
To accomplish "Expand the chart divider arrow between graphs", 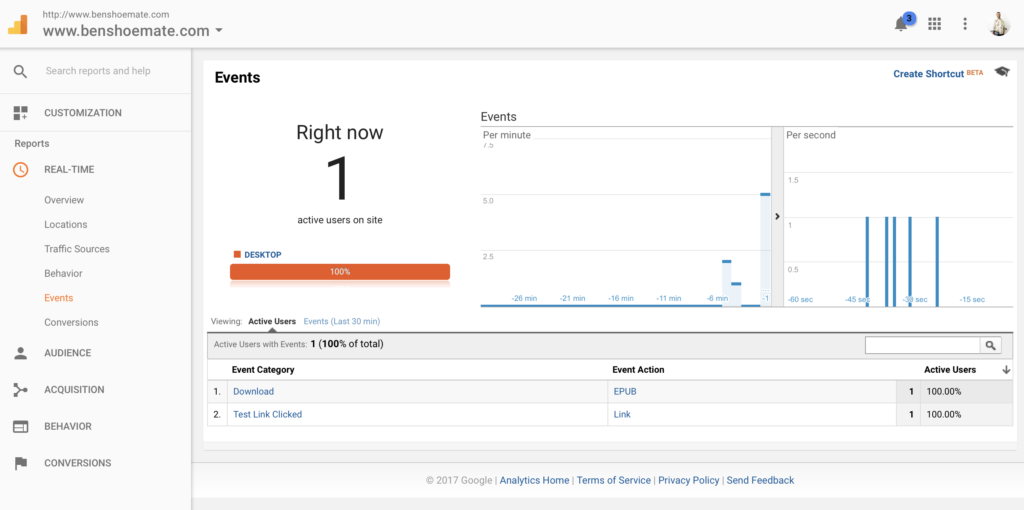I will (x=777, y=216).
